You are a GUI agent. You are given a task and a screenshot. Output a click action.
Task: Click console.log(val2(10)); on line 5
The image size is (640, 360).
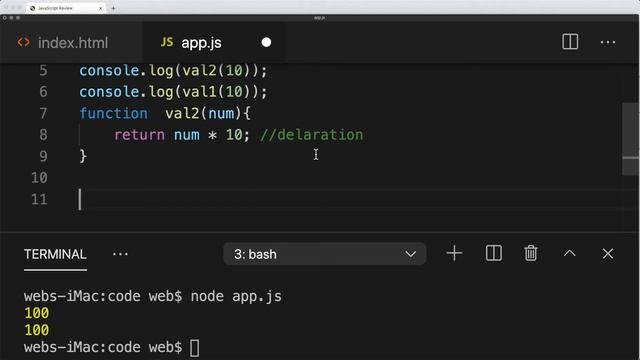[173, 71]
